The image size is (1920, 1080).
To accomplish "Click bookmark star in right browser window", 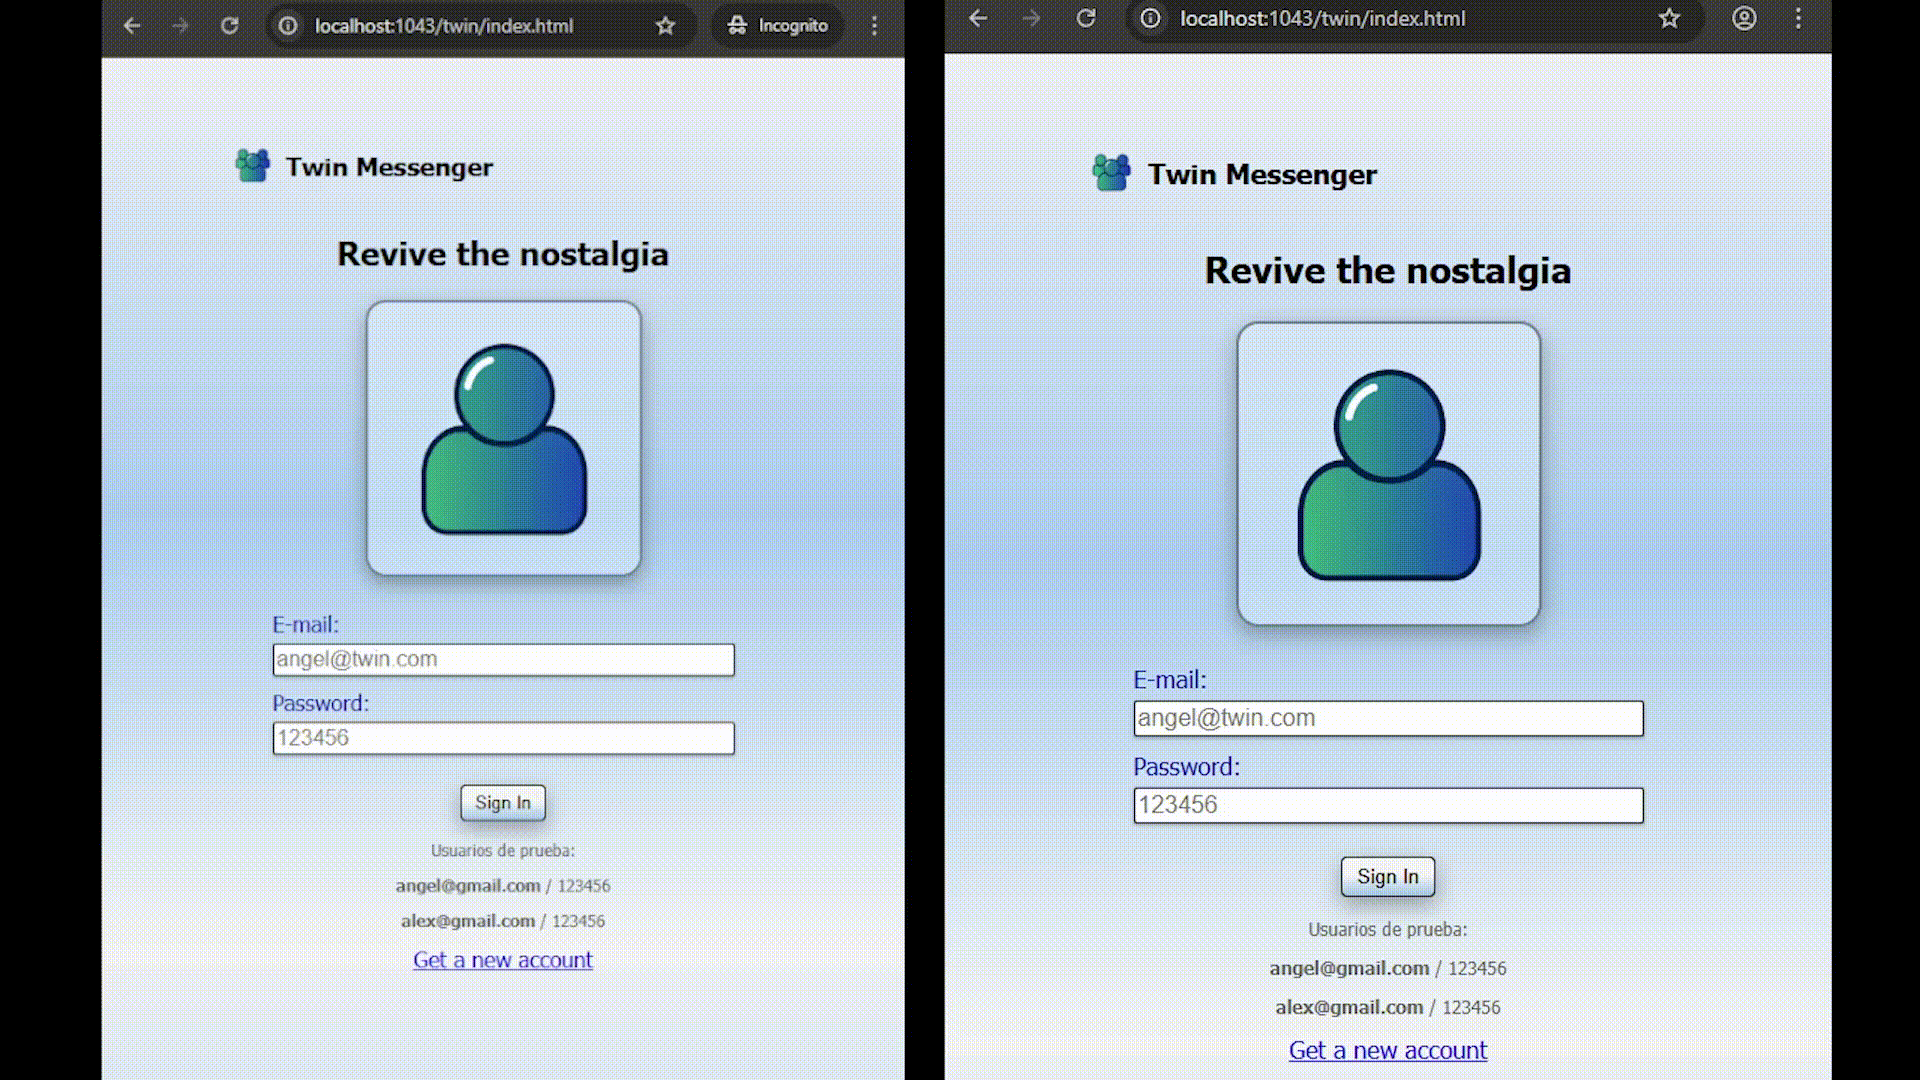I will pos(1669,18).
